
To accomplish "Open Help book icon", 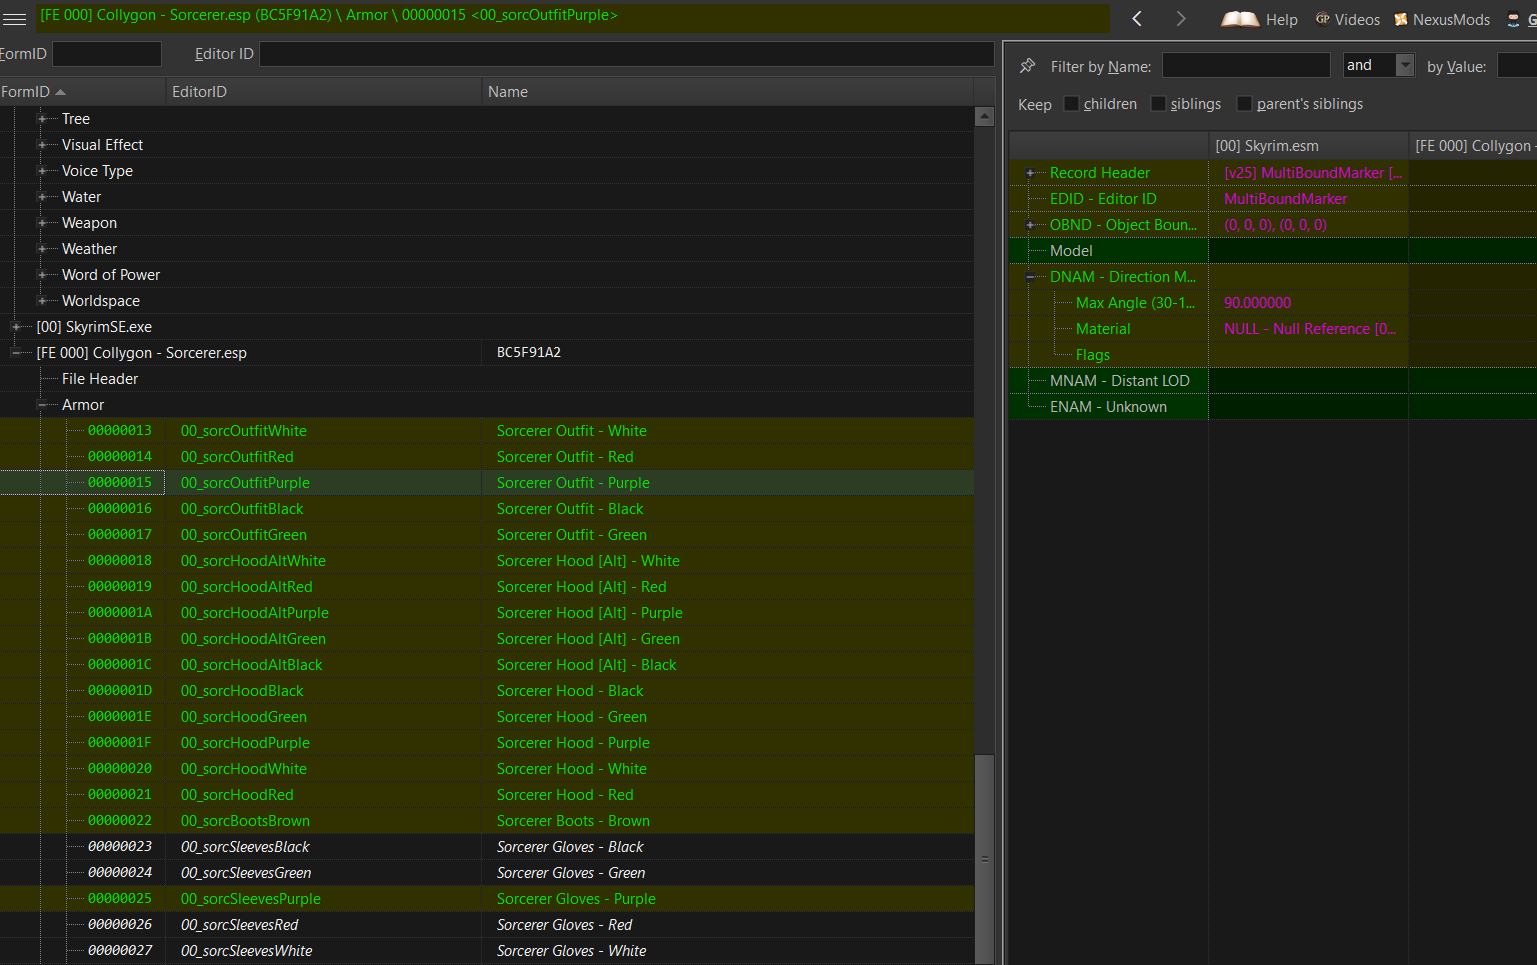I will 1240,19.
